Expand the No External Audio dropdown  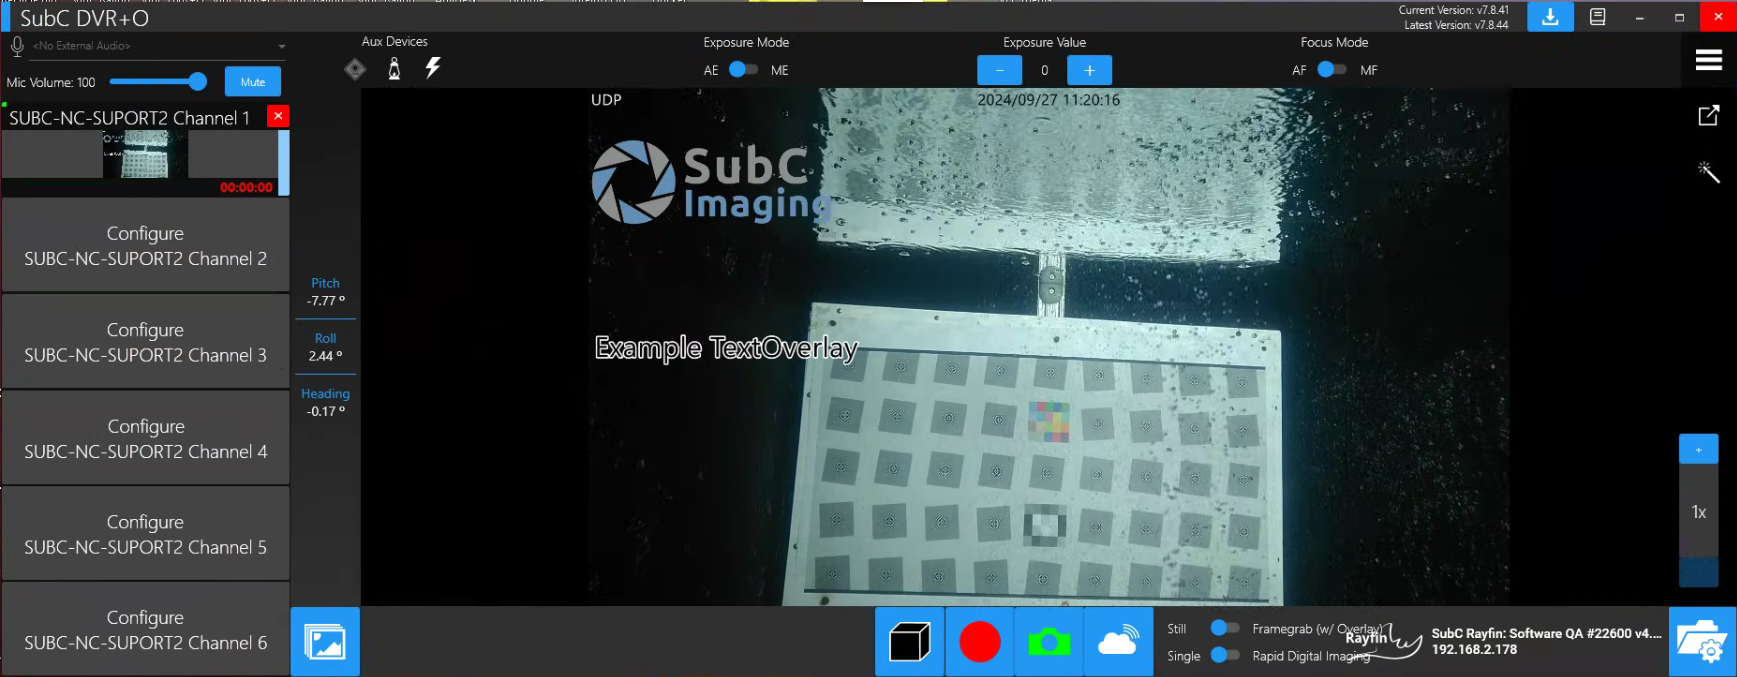tap(282, 46)
